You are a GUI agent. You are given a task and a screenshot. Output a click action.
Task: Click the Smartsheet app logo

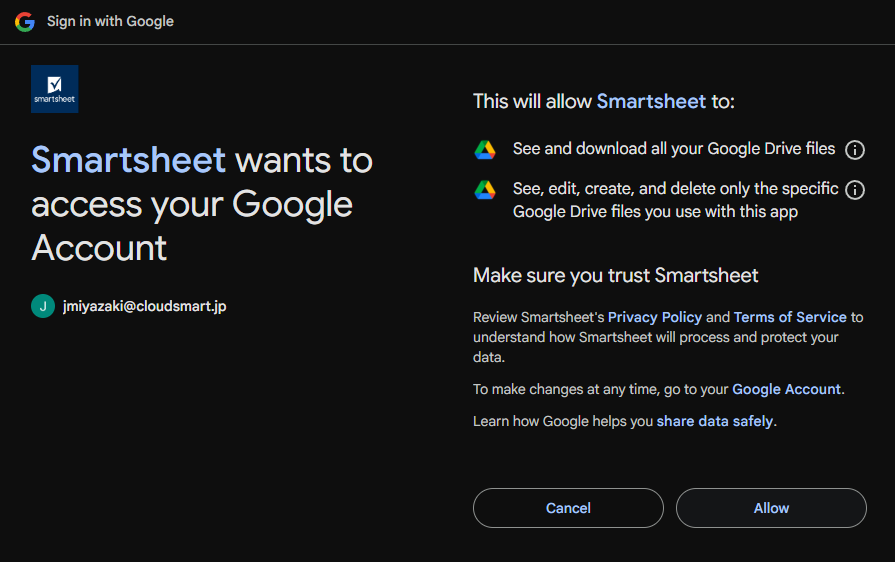[55, 89]
